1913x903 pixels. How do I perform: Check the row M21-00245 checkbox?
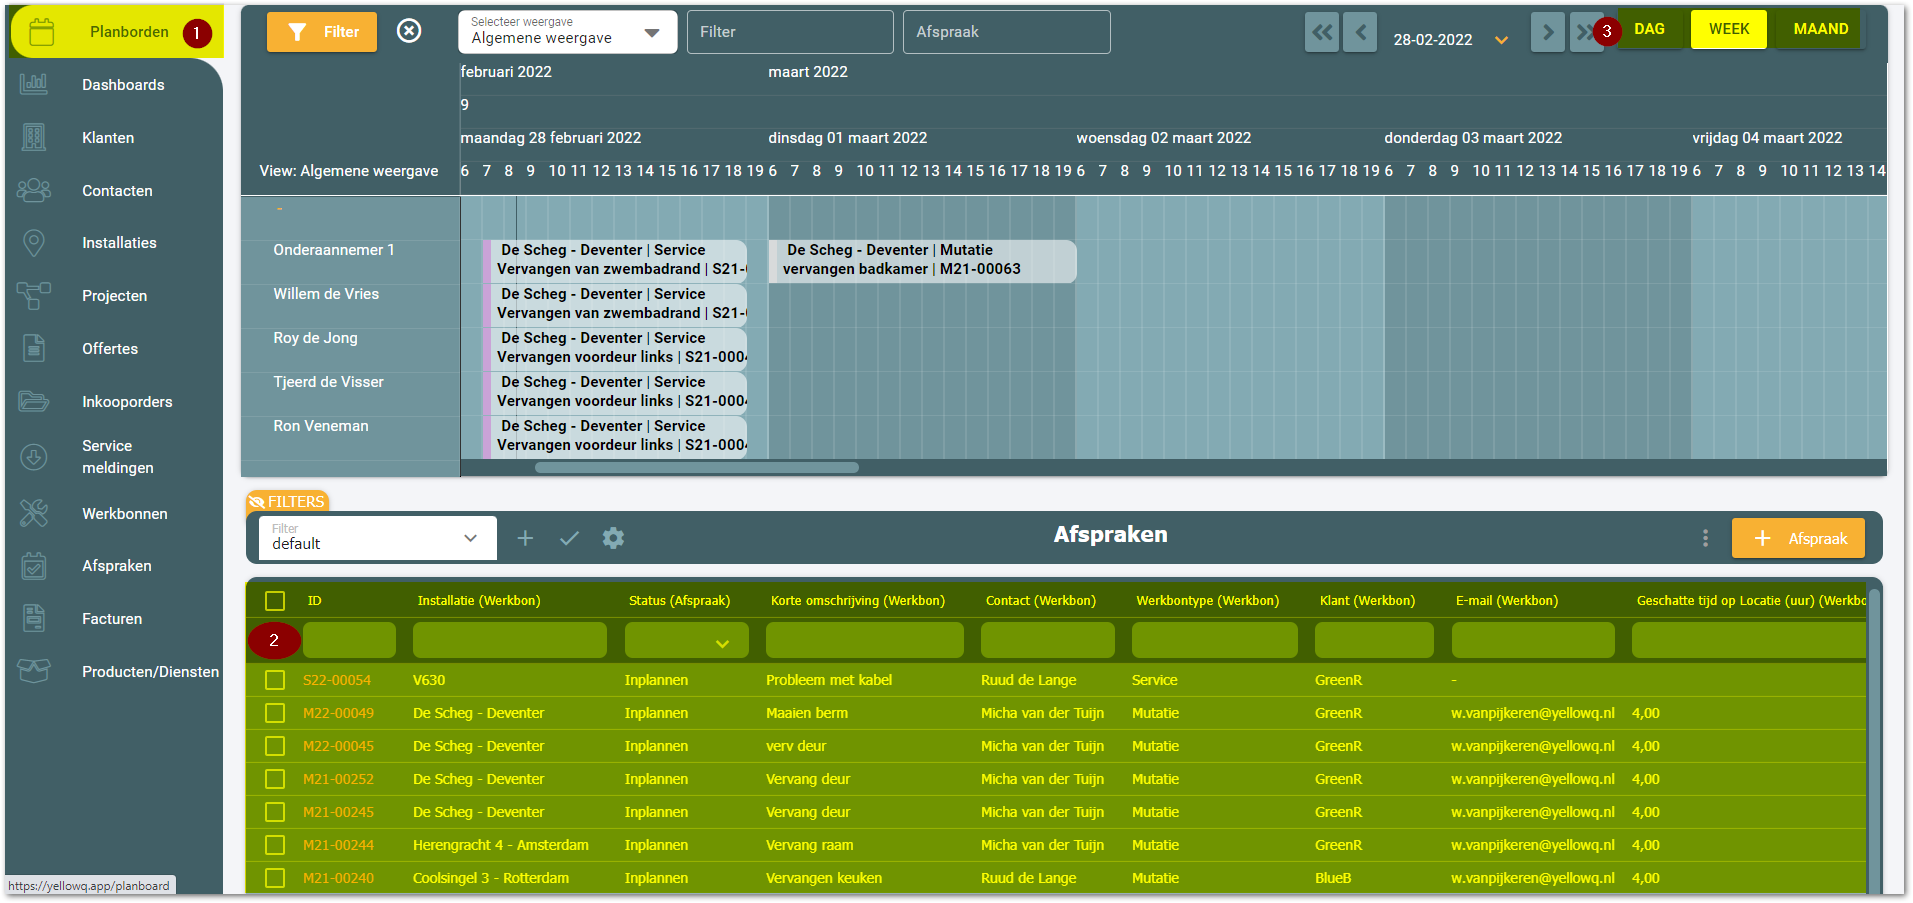[275, 812]
